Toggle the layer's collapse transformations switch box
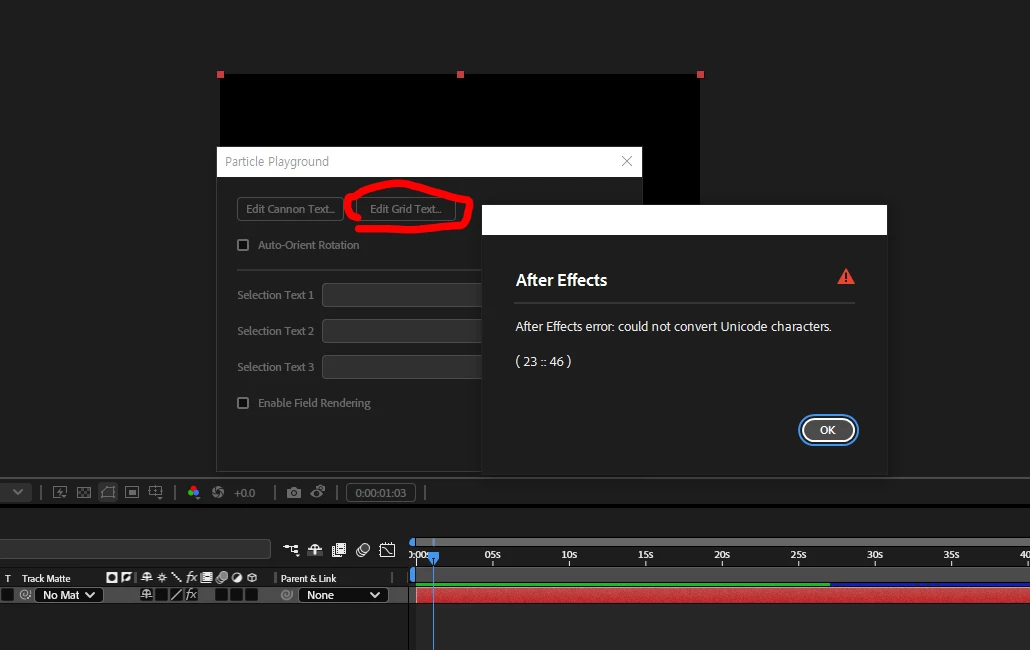The width and height of the screenshot is (1030, 650). [x=161, y=594]
